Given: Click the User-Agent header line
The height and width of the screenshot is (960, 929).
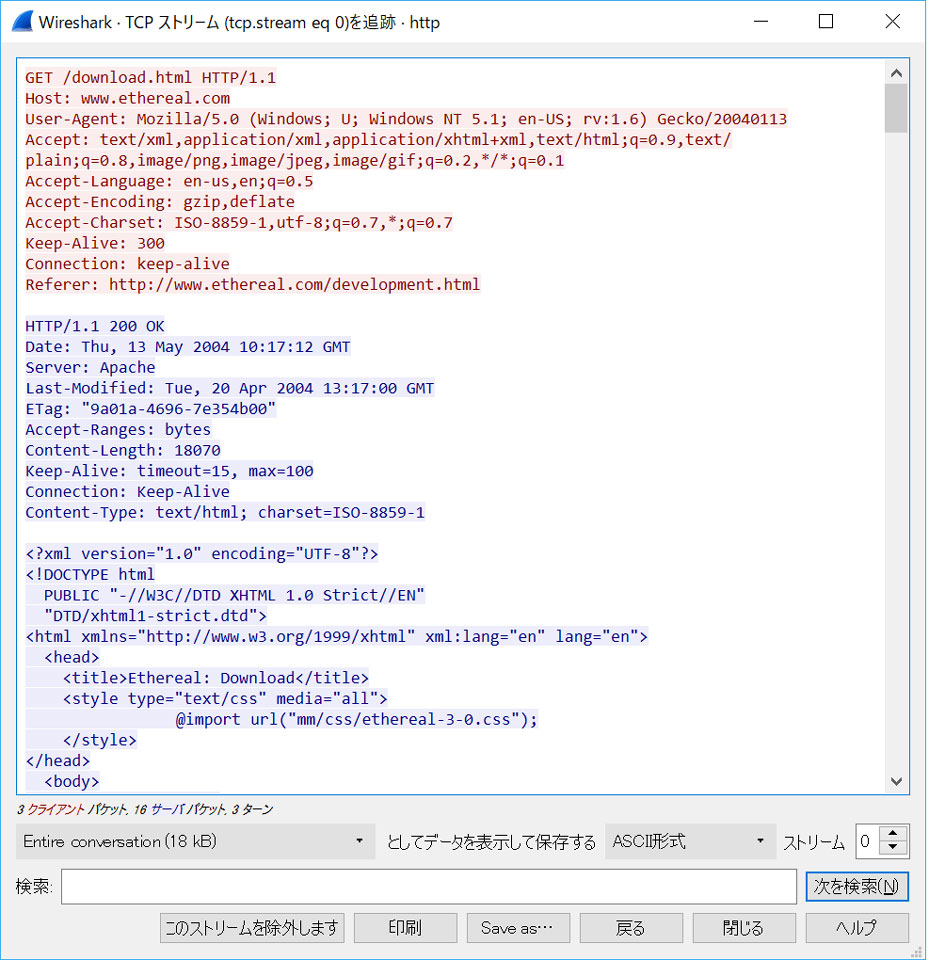Looking at the screenshot, I should [x=406, y=119].
